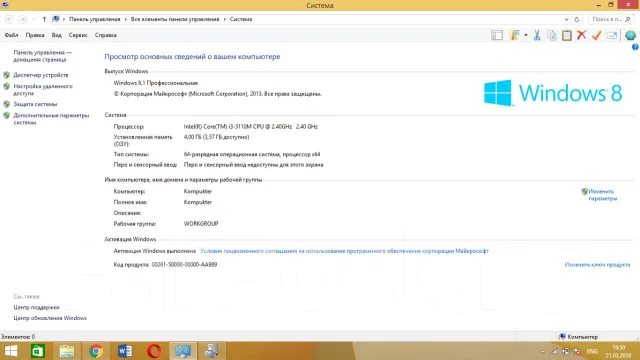The image size is (640, 360).
Task: Click the processor value Intel Core i3-3110M
Action: point(251,127)
